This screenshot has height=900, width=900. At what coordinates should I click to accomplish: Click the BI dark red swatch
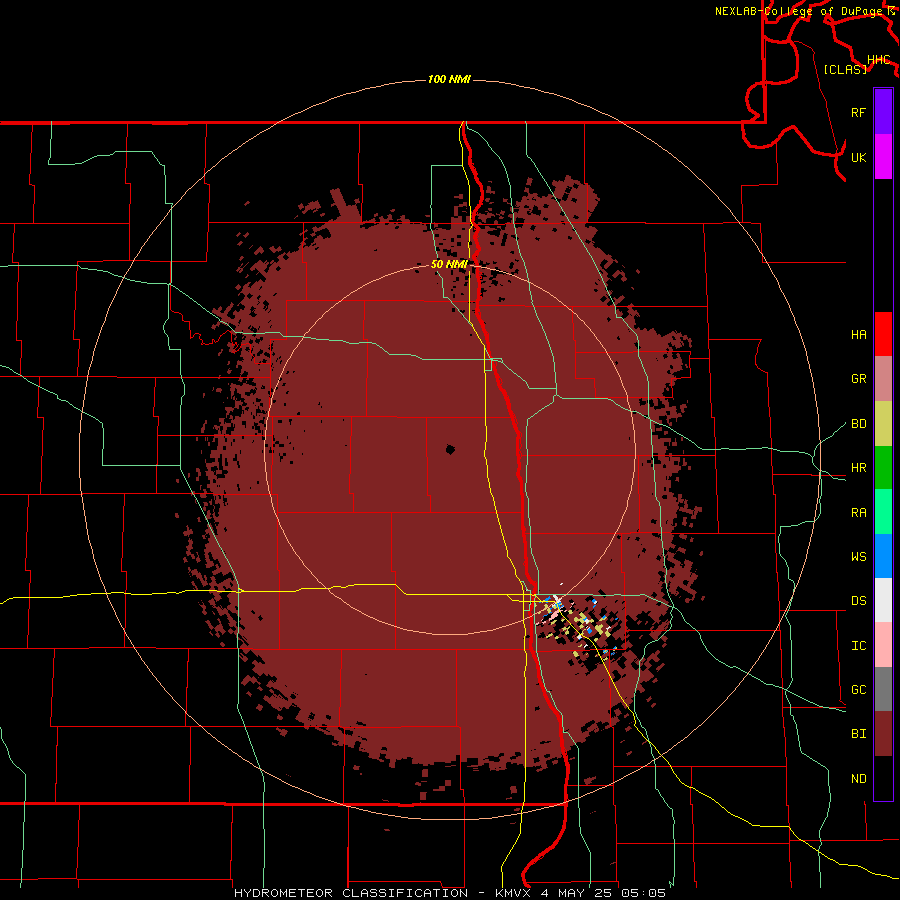(883, 734)
